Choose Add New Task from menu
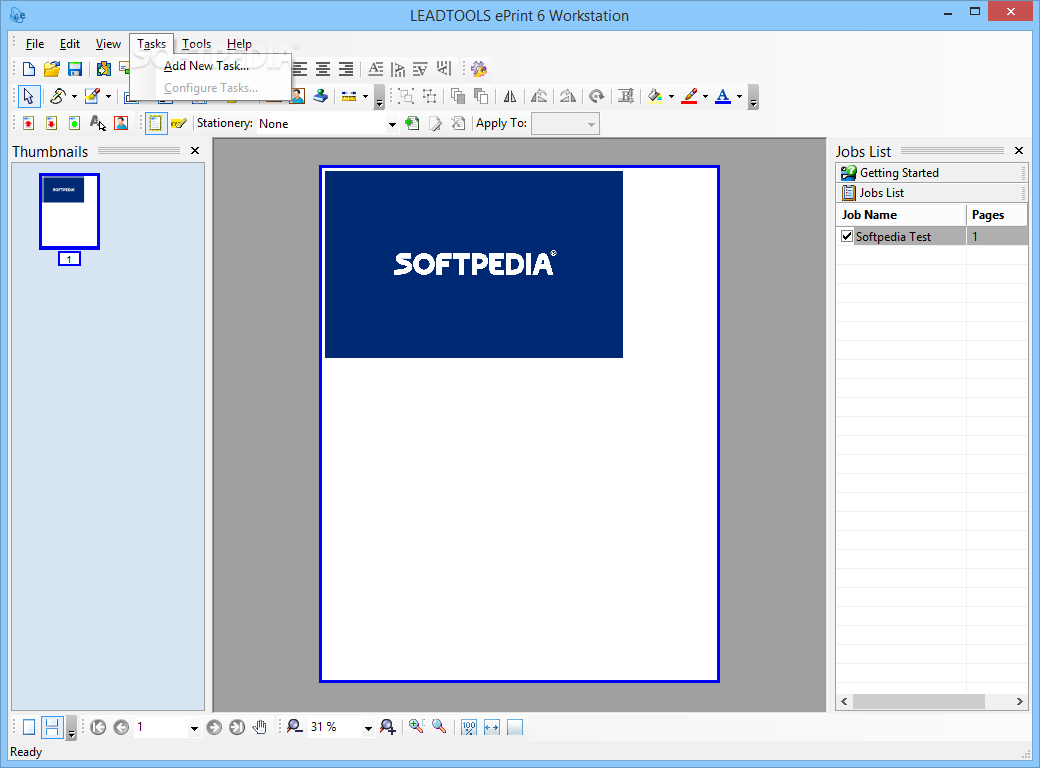 (x=206, y=66)
